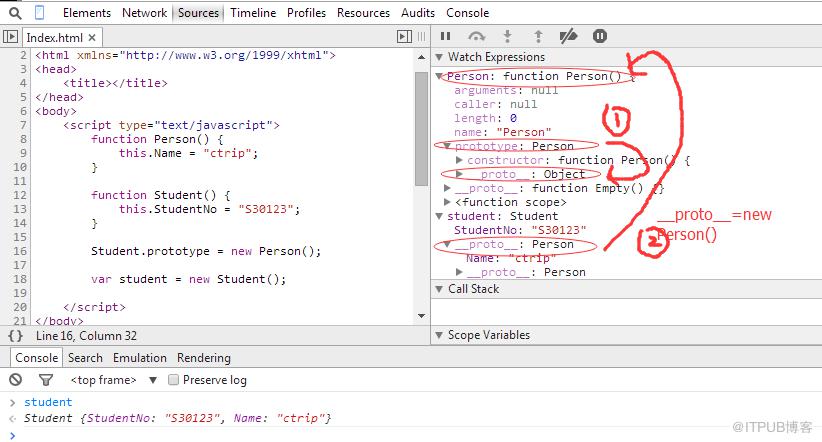The height and width of the screenshot is (442, 822).
Task: Click the 'StudentNo: "S30123"' property row
Action: (520, 230)
